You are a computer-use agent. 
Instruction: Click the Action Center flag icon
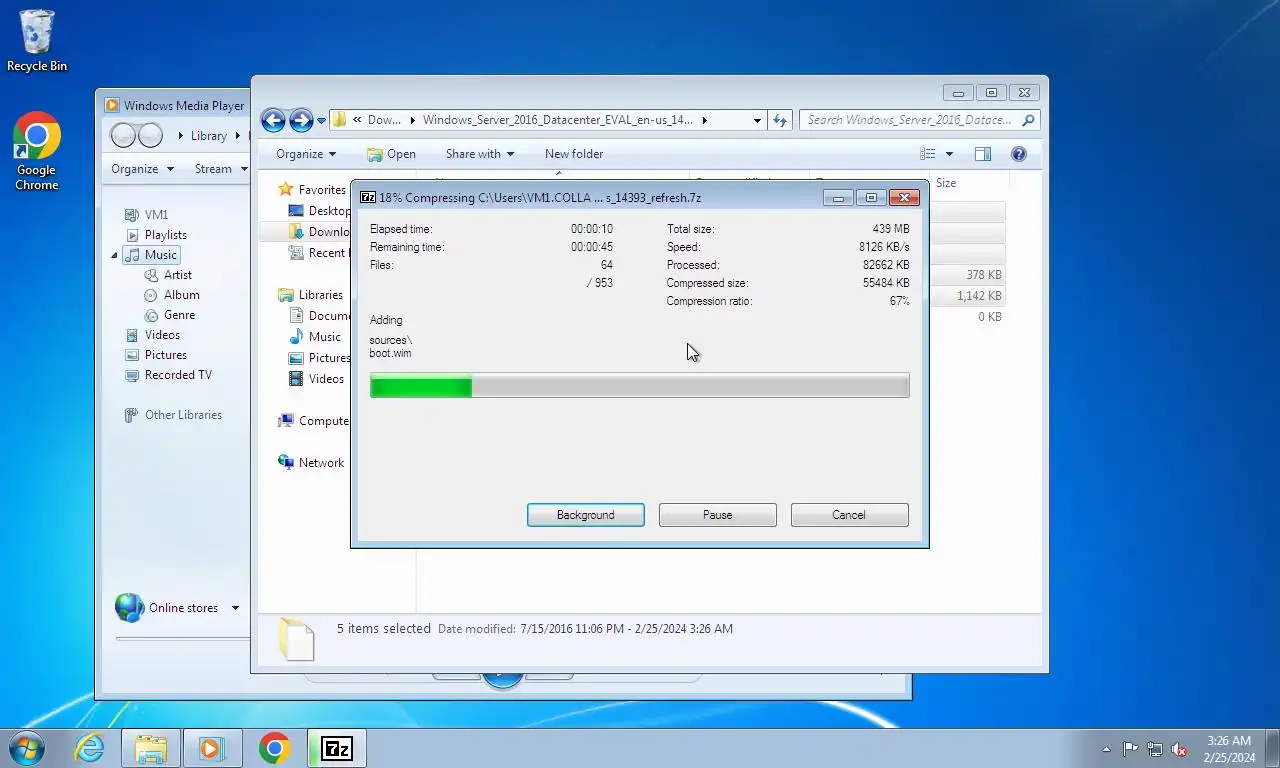tap(1130, 749)
